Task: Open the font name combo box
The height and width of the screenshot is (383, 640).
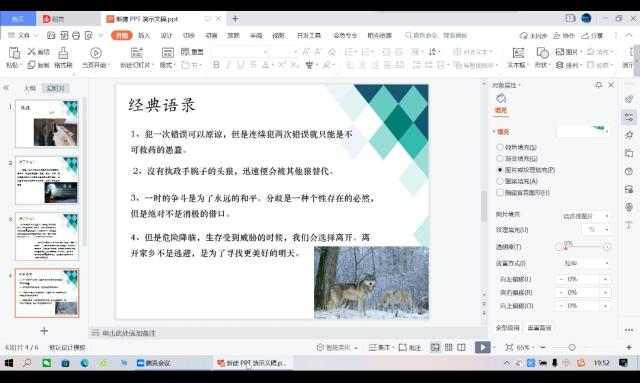Action: coord(239,52)
